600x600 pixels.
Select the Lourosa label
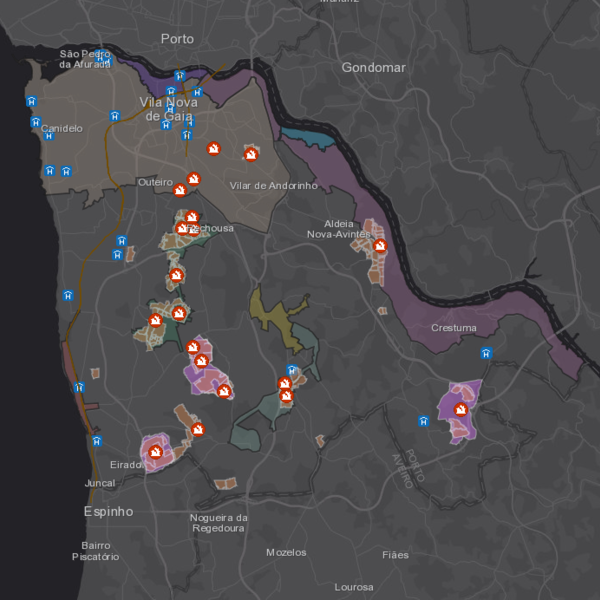354,587
